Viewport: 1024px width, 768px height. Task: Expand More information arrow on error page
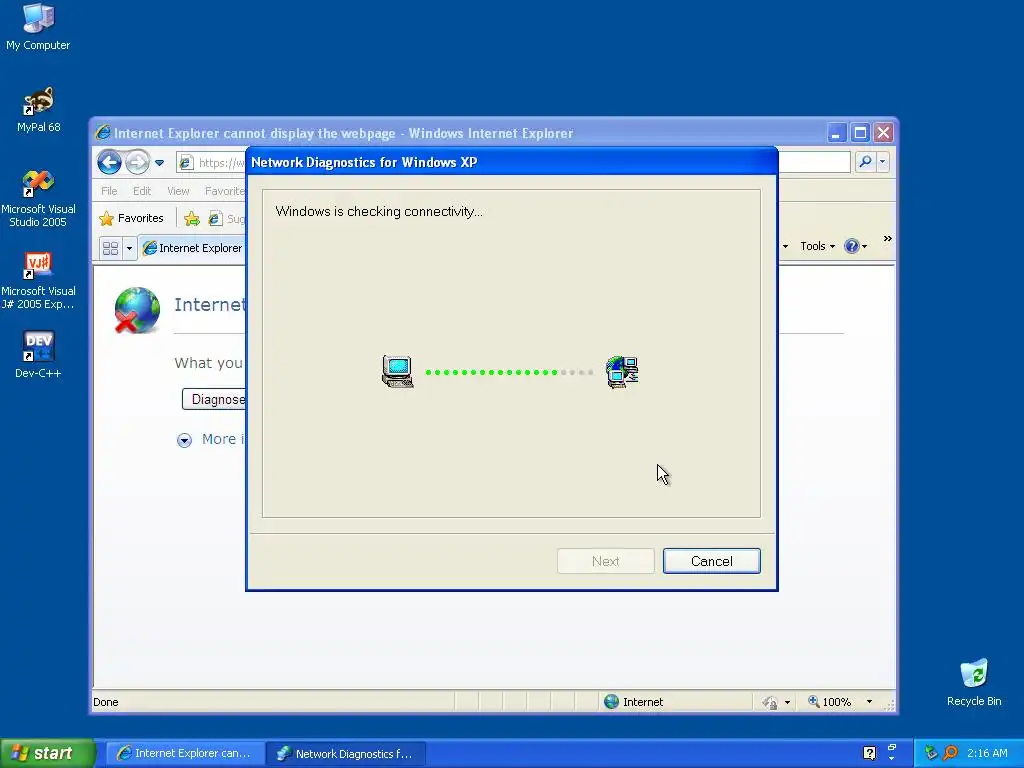[x=184, y=440]
